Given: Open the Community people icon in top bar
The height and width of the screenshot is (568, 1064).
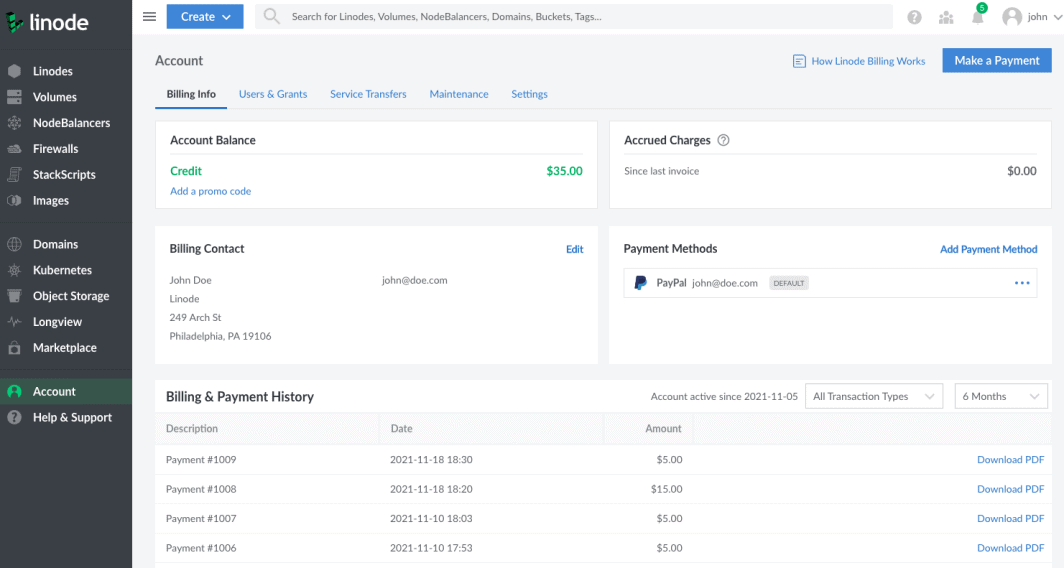Looking at the screenshot, I should coord(946,17).
